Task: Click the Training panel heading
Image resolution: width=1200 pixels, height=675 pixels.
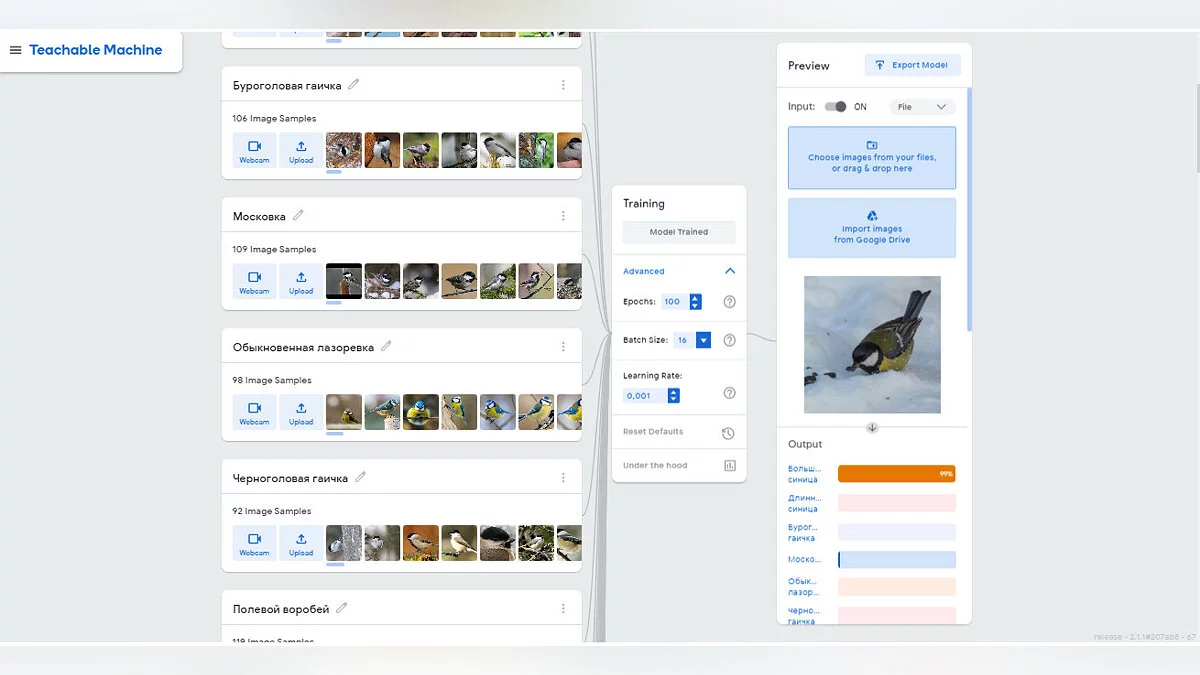Action: (644, 203)
